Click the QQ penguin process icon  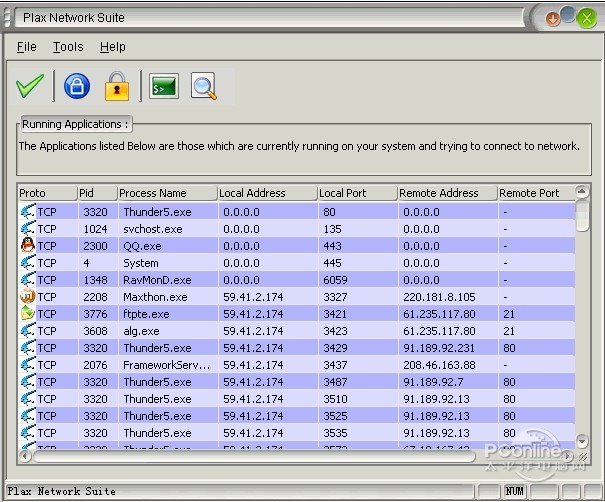[x=27, y=246]
